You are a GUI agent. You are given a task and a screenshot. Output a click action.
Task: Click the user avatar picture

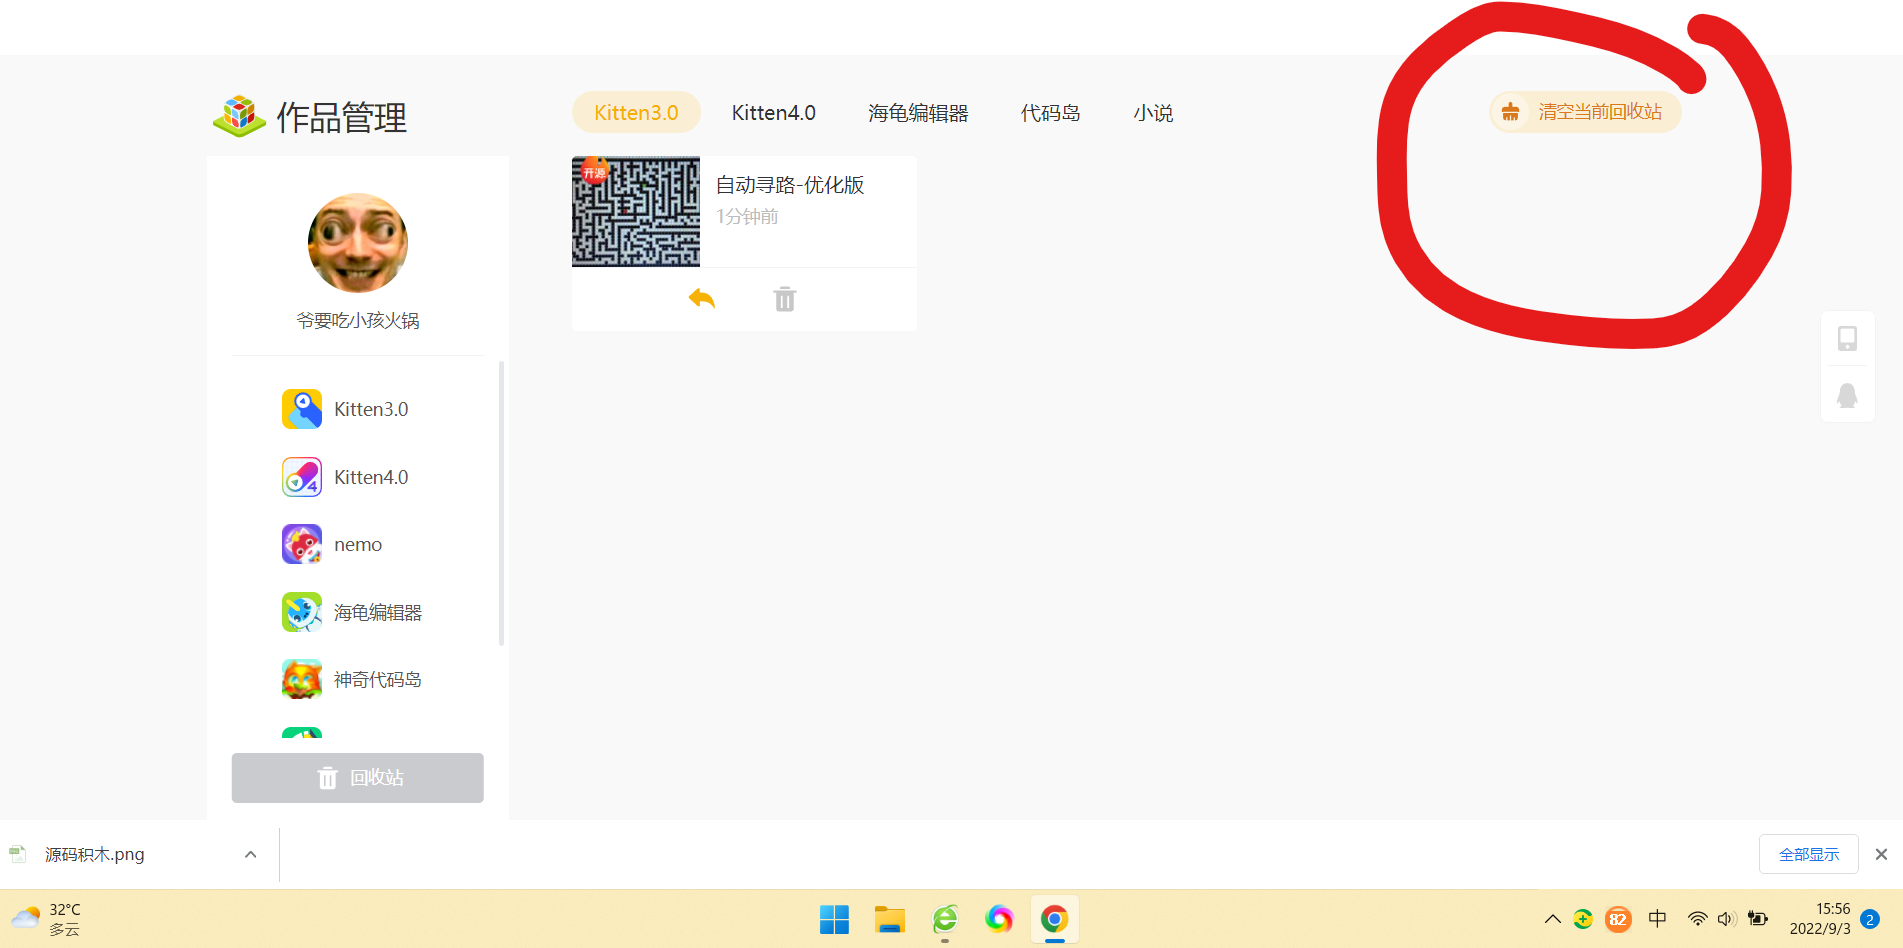point(358,243)
